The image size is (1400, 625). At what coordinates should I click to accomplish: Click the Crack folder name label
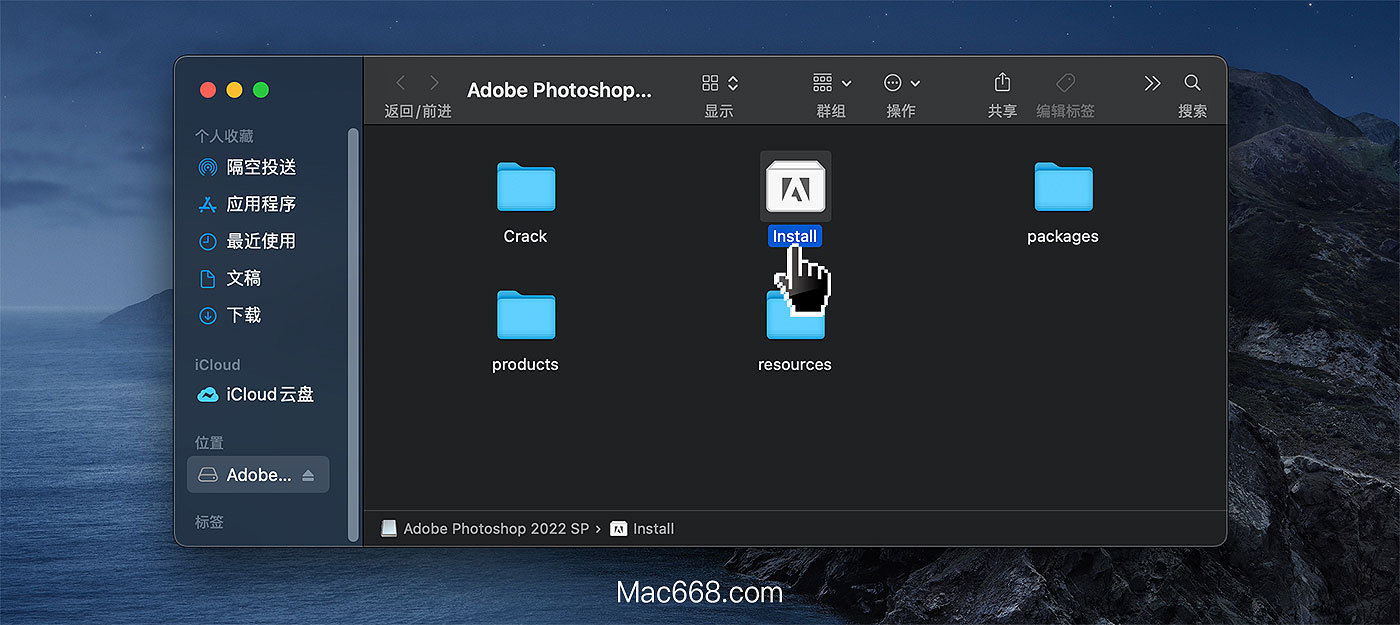coord(526,237)
